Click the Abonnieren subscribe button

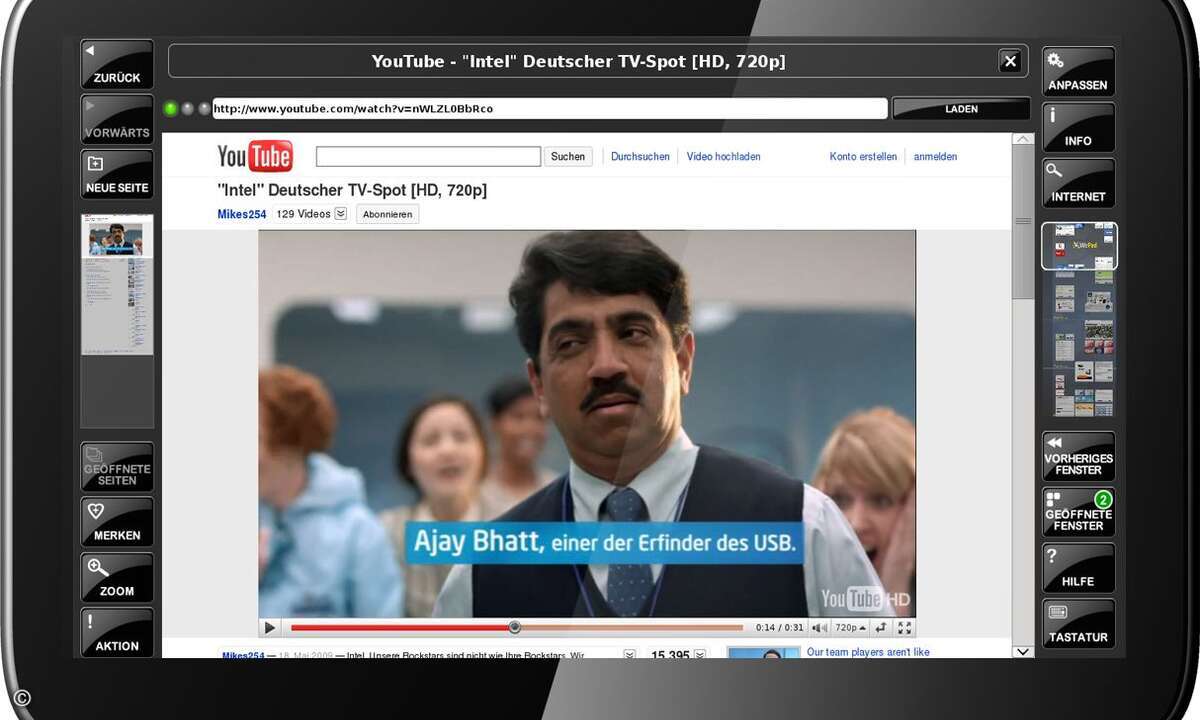[x=387, y=214]
